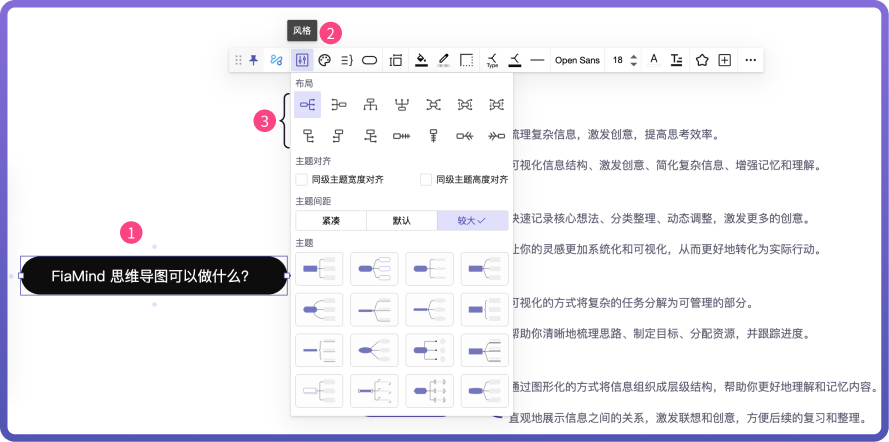Select the two-sided tree layout icon
Image resolution: width=889 pixels, height=442 pixels.
[370, 135]
